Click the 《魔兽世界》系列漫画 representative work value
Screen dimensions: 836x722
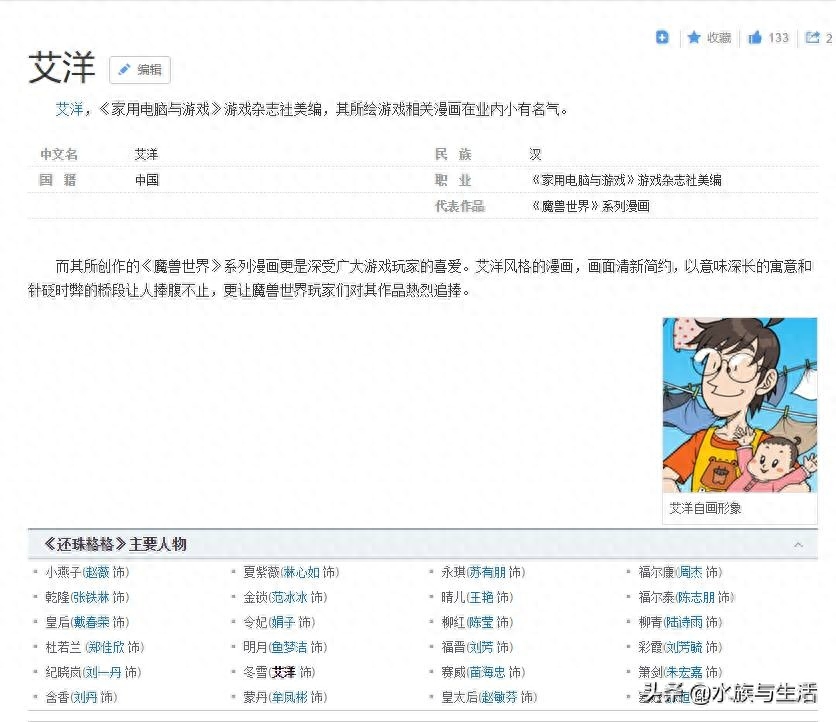[590, 206]
